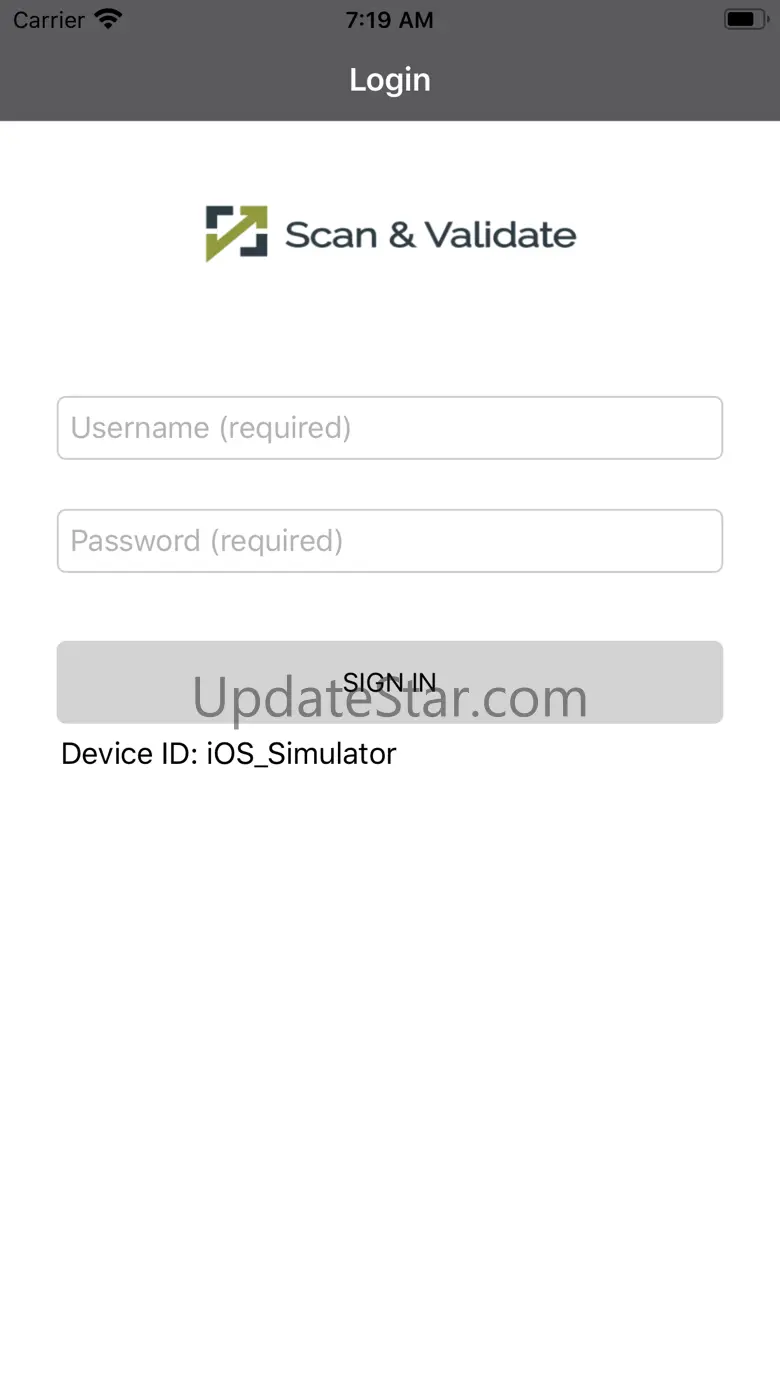
Task: Select the iOS_Simulator device ID value
Action: (302, 754)
